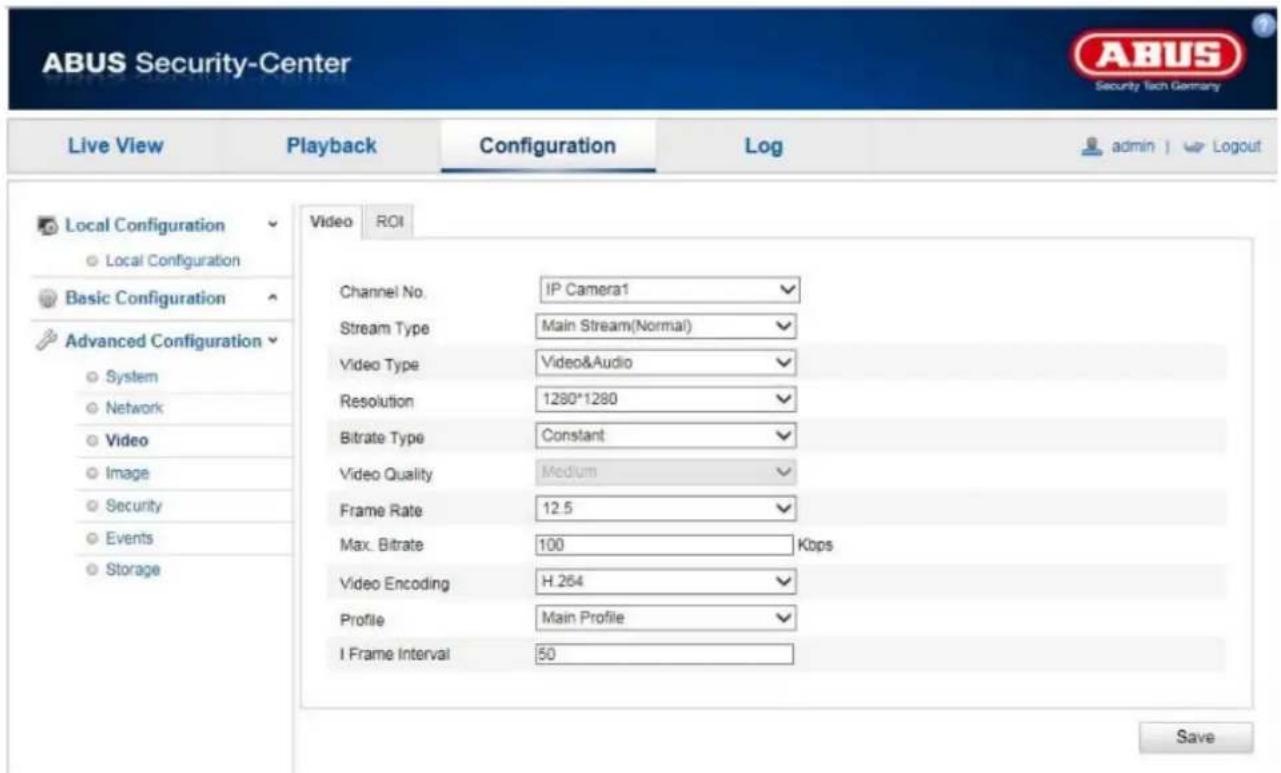The width and height of the screenshot is (1281, 773).
Task: Open Image settings in sidebar
Action: pos(127,473)
